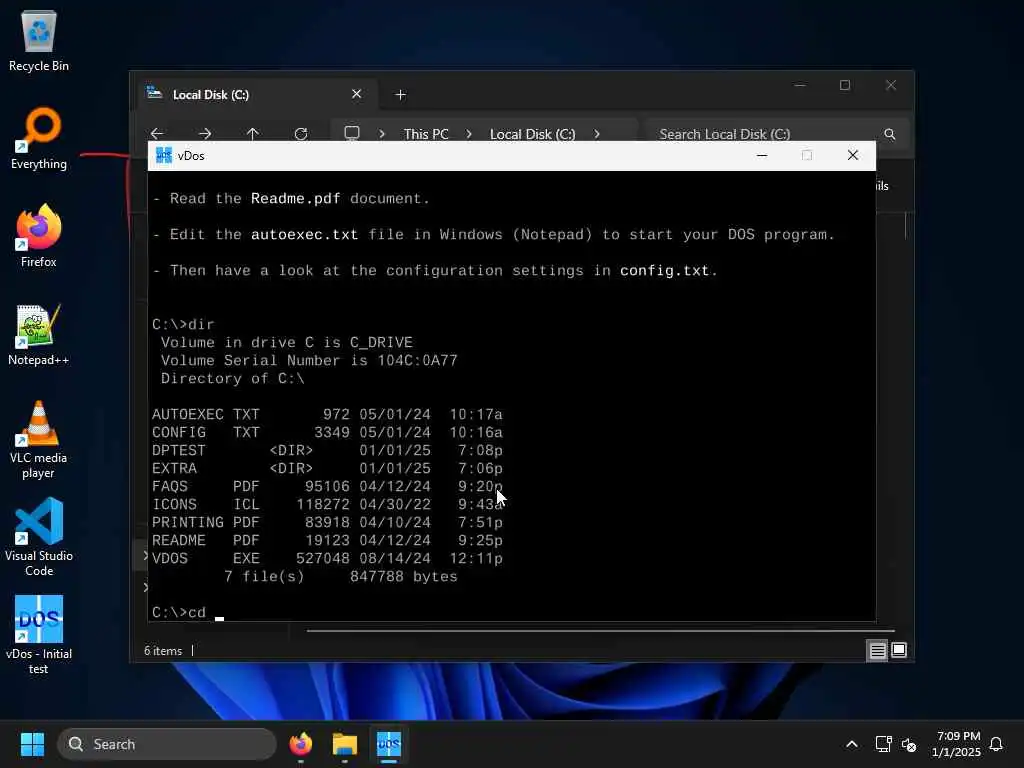Image resolution: width=1024 pixels, height=768 pixels.
Task: Click the vDos window title bar icon
Action: coord(163,155)
